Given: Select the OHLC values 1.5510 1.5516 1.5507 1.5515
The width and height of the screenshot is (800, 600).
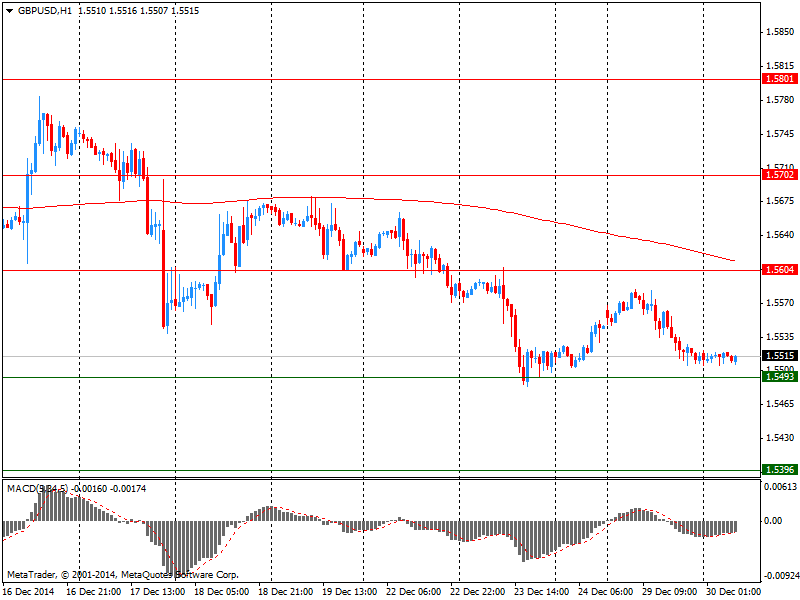Looking at the screenshot, I should click(138, 11).
